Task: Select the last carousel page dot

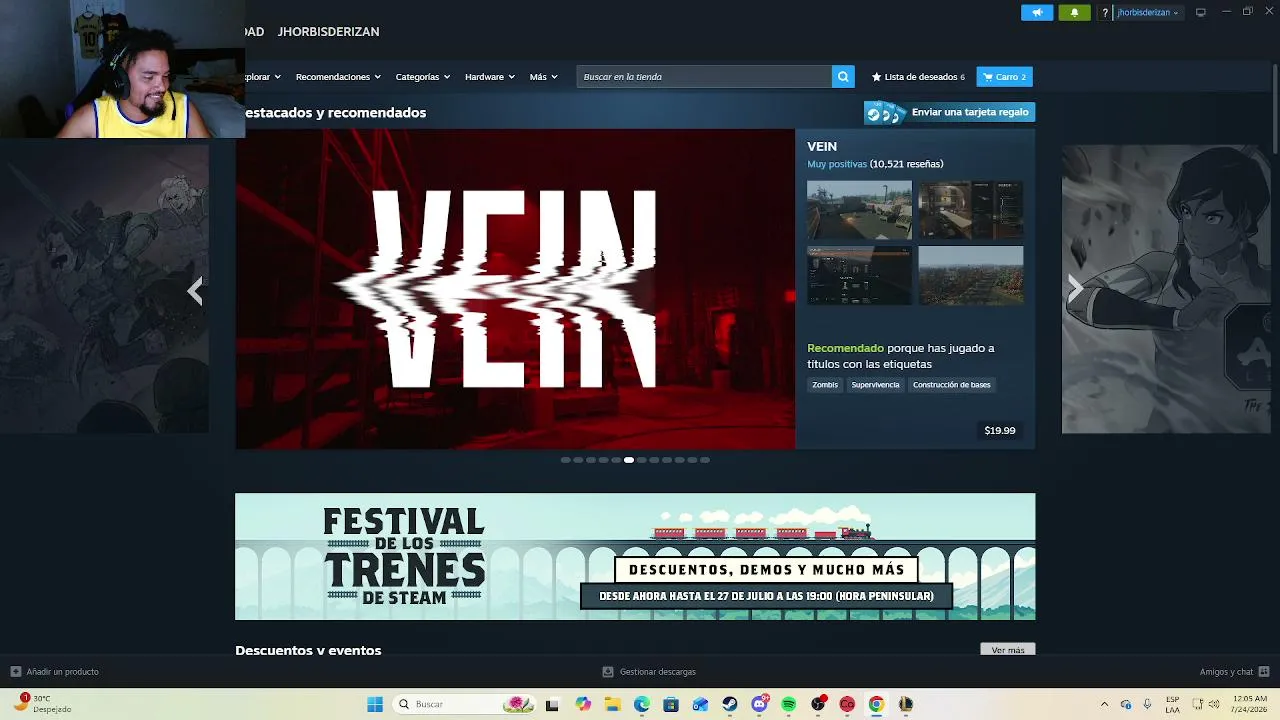Action: click(705, 460)
